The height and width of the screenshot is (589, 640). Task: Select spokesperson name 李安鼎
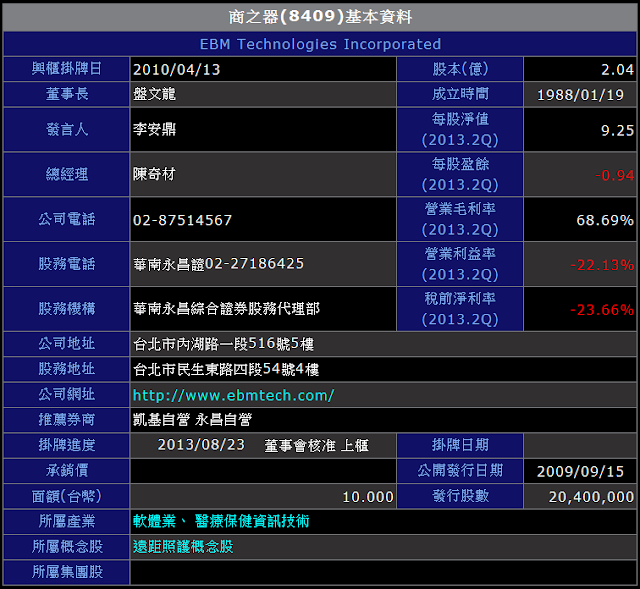(x=154, y=129)
